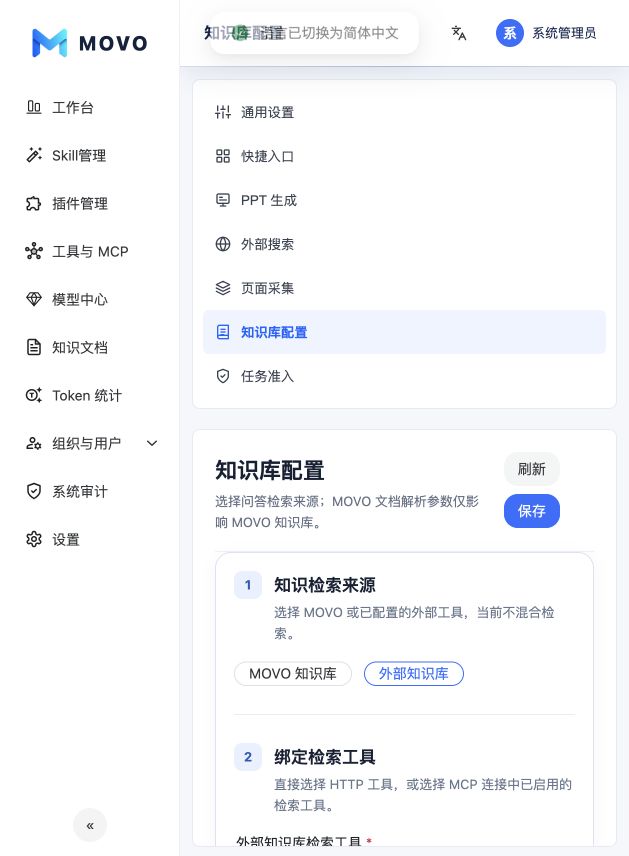Click the 通用设置 sliders icon
The height and width of the screenshot is (856, 629).
[223, 112]
